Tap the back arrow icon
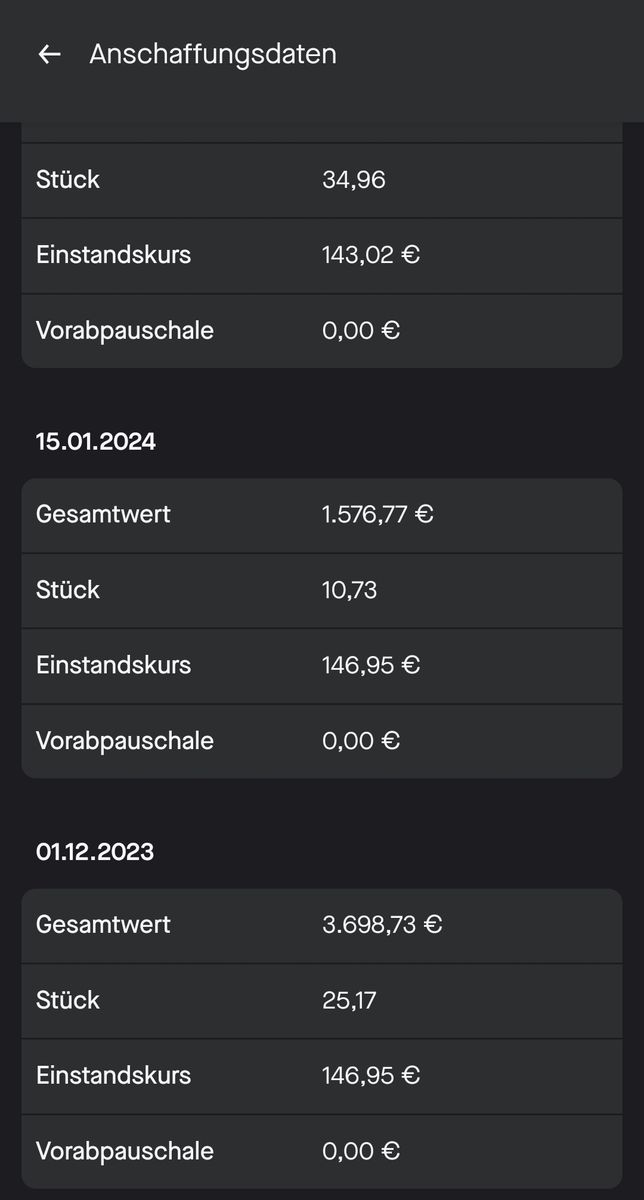644x1200 pixels. (x=49, y=54)
